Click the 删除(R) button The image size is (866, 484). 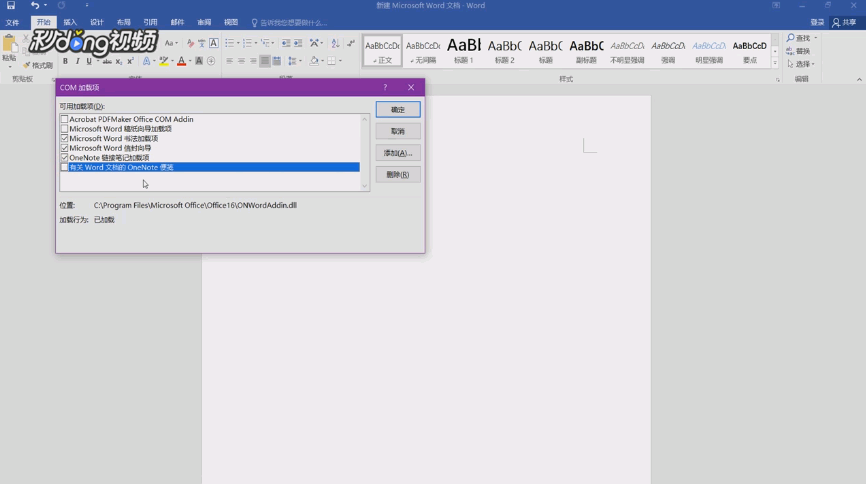(398, 175)
